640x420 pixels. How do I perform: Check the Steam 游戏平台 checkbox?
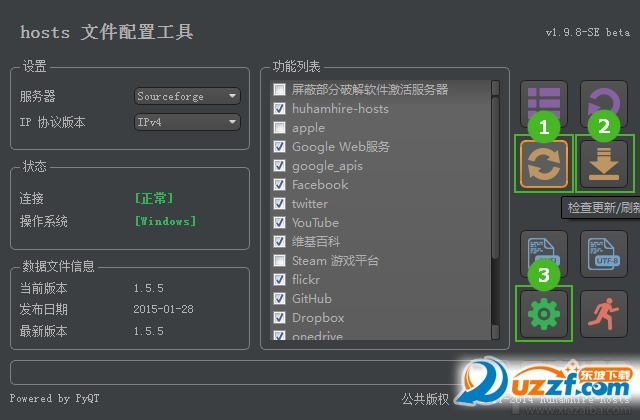(280, 260)
